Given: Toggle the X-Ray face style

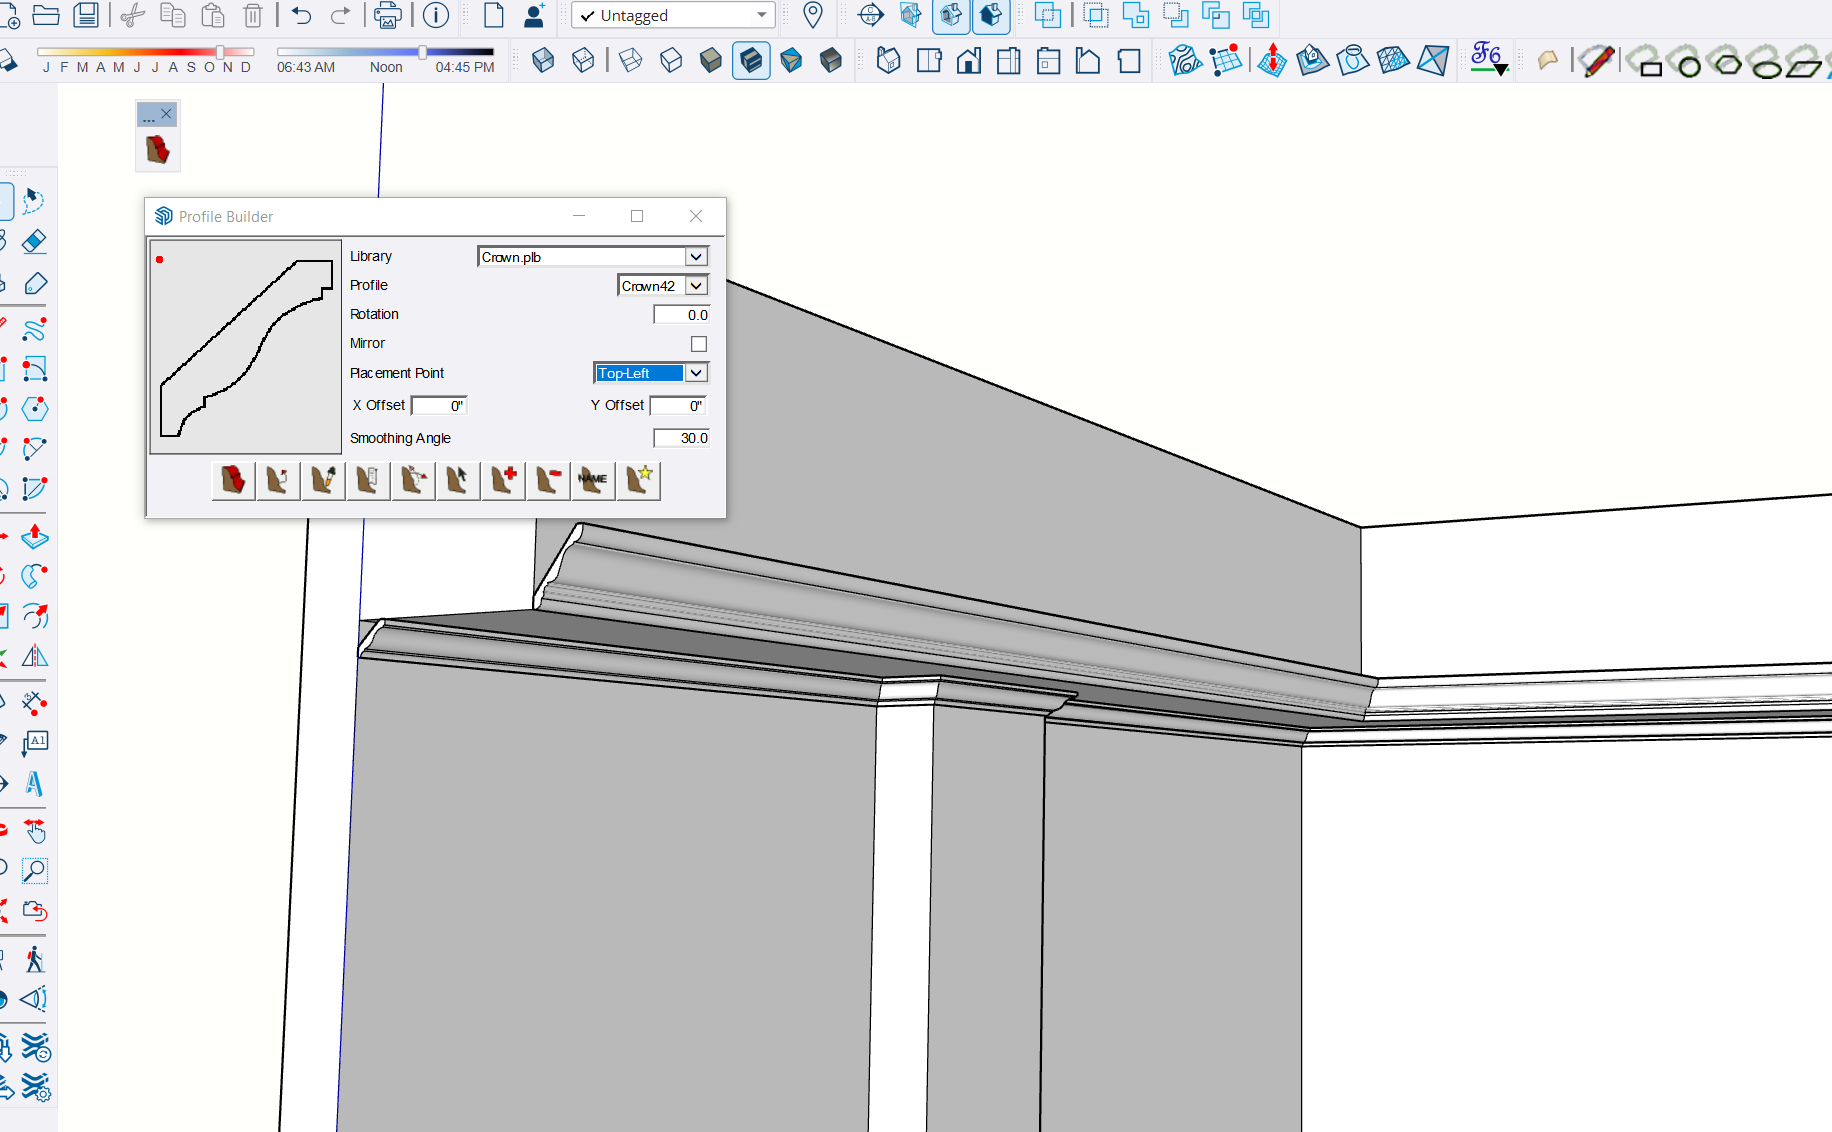Looking at the screenshot, I should (543, 61).
